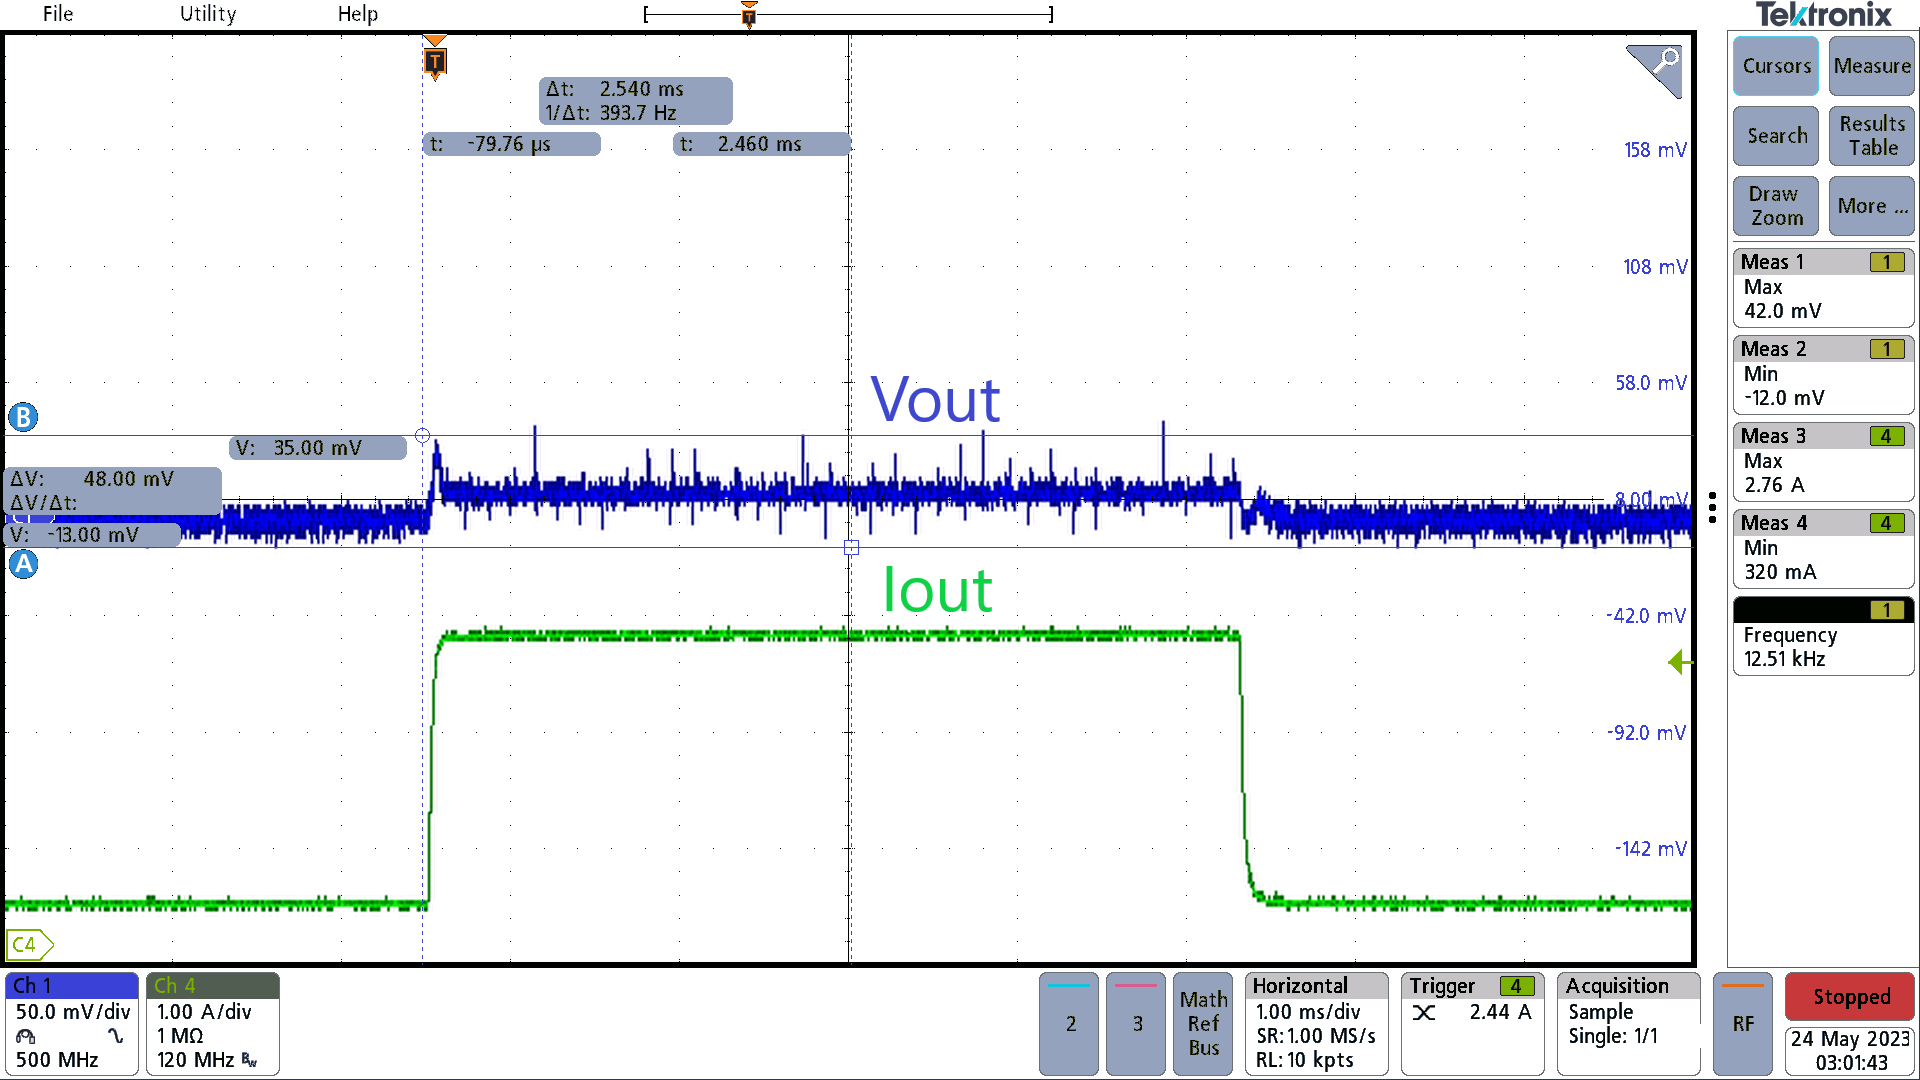Toggle channel 3 display on
The image size is (1920, 1080).
[x=1135, y=1023]
